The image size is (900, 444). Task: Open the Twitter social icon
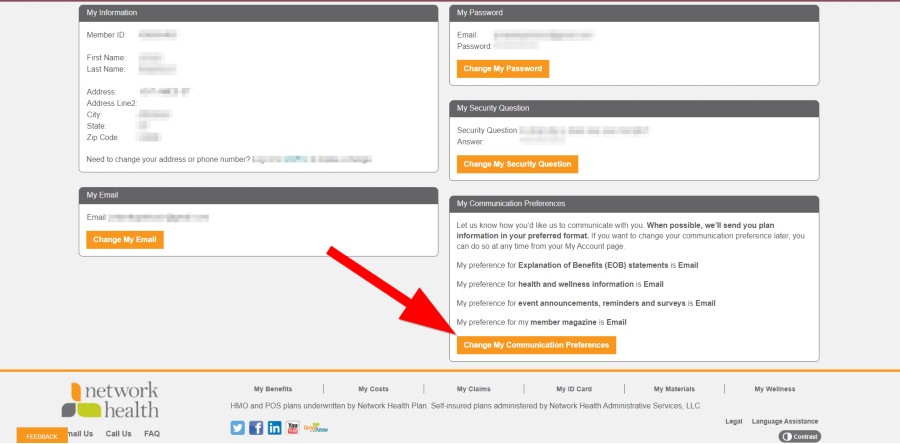tap(238, 428)
